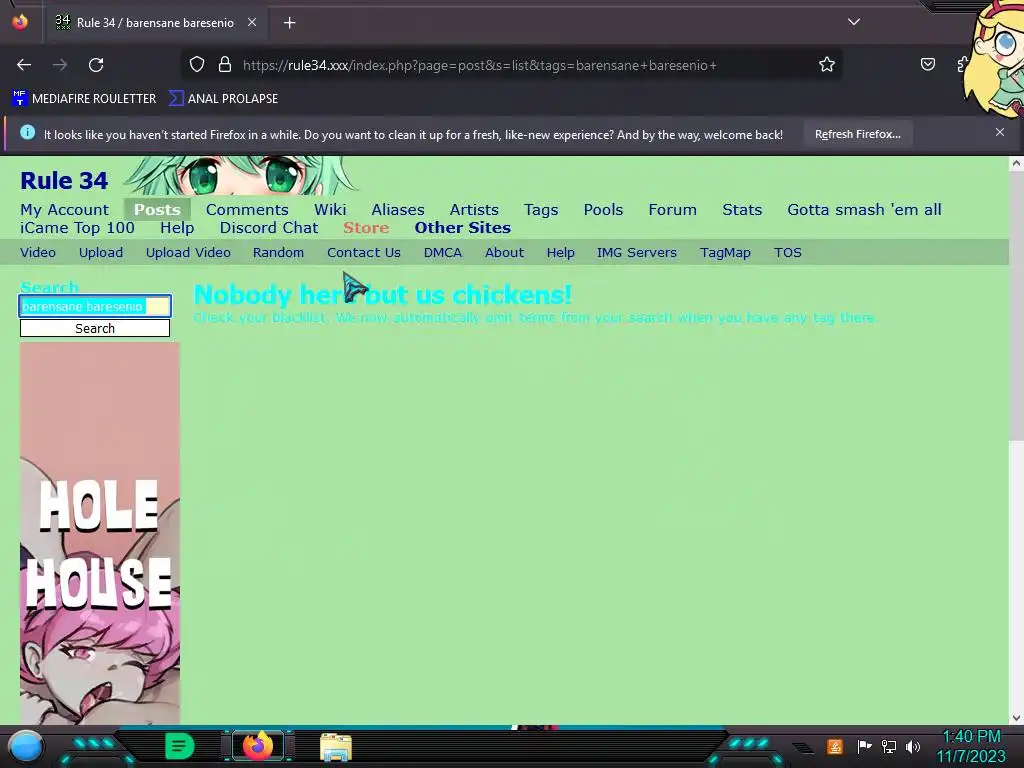Open the list all tabs chevron

pyautogui.click(x=854, y=22)
